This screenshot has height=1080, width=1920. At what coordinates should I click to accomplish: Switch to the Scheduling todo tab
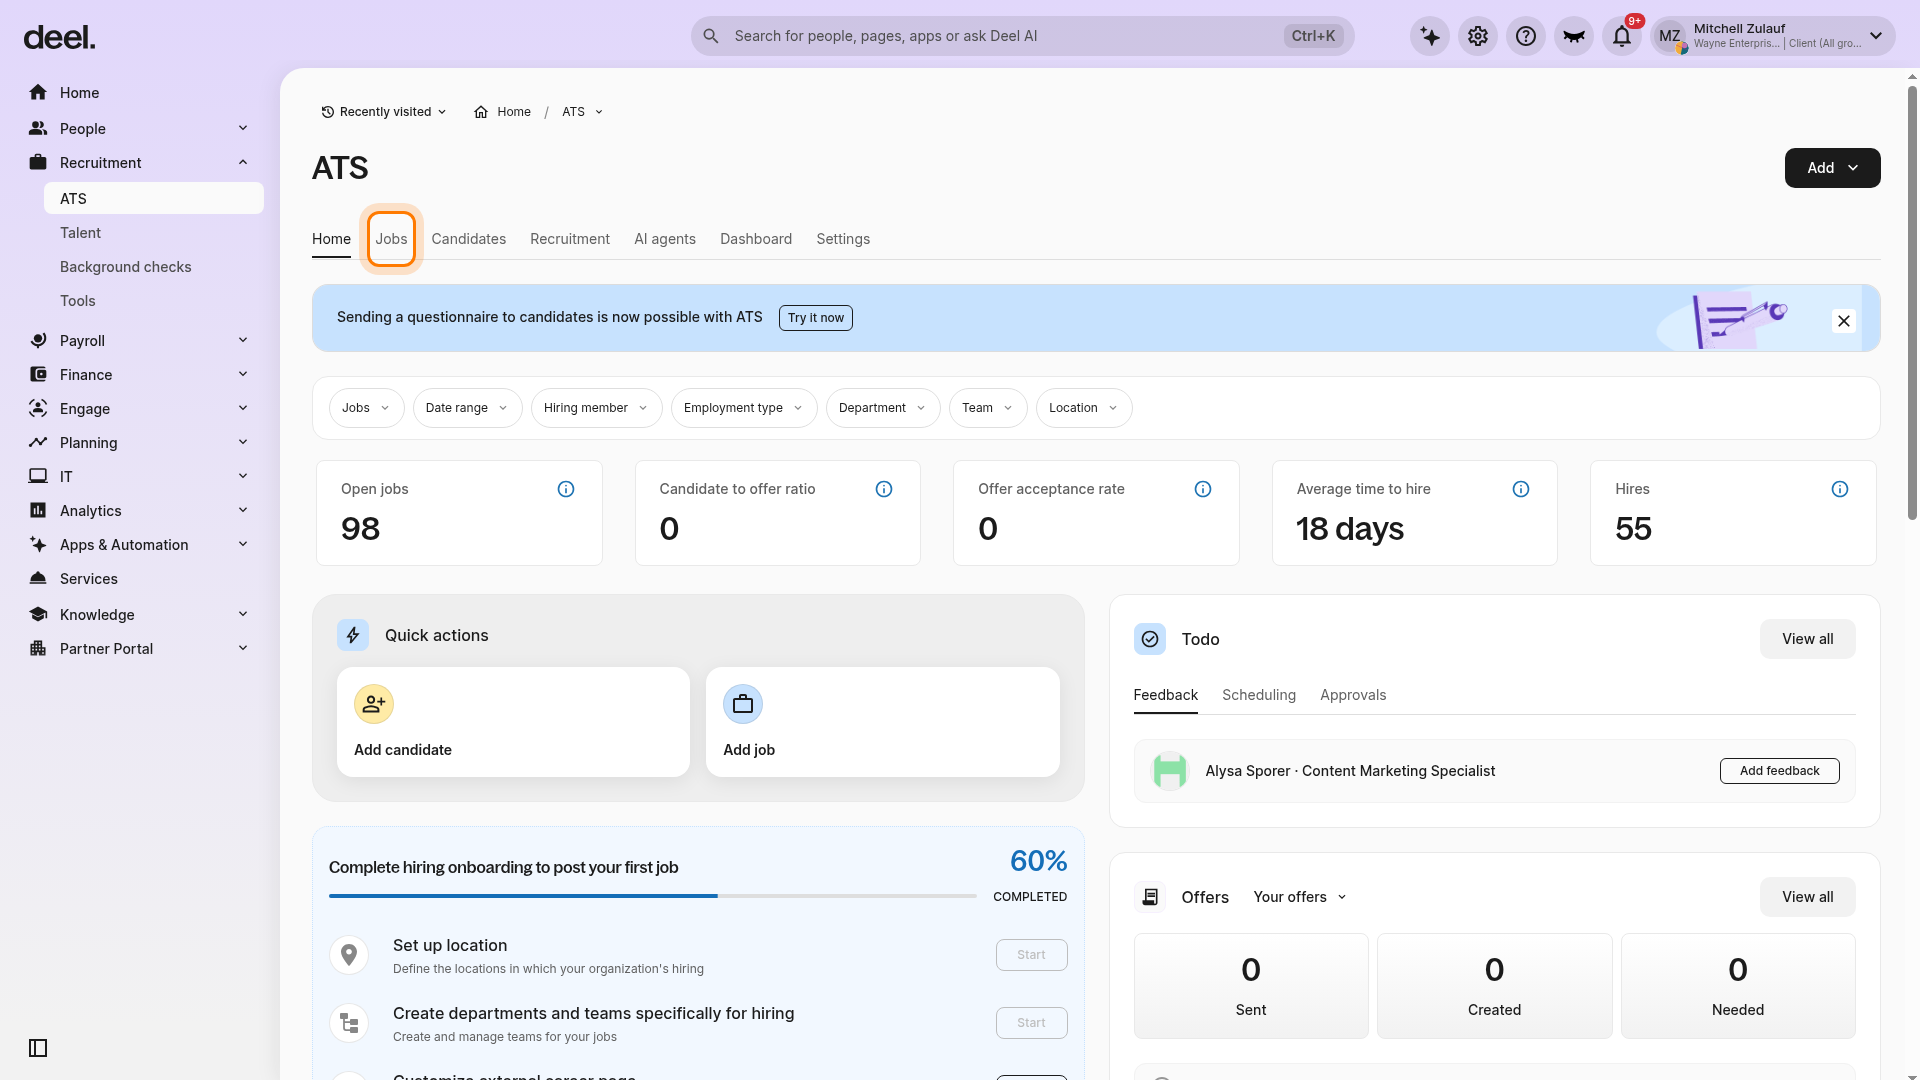coord(1259,695)
